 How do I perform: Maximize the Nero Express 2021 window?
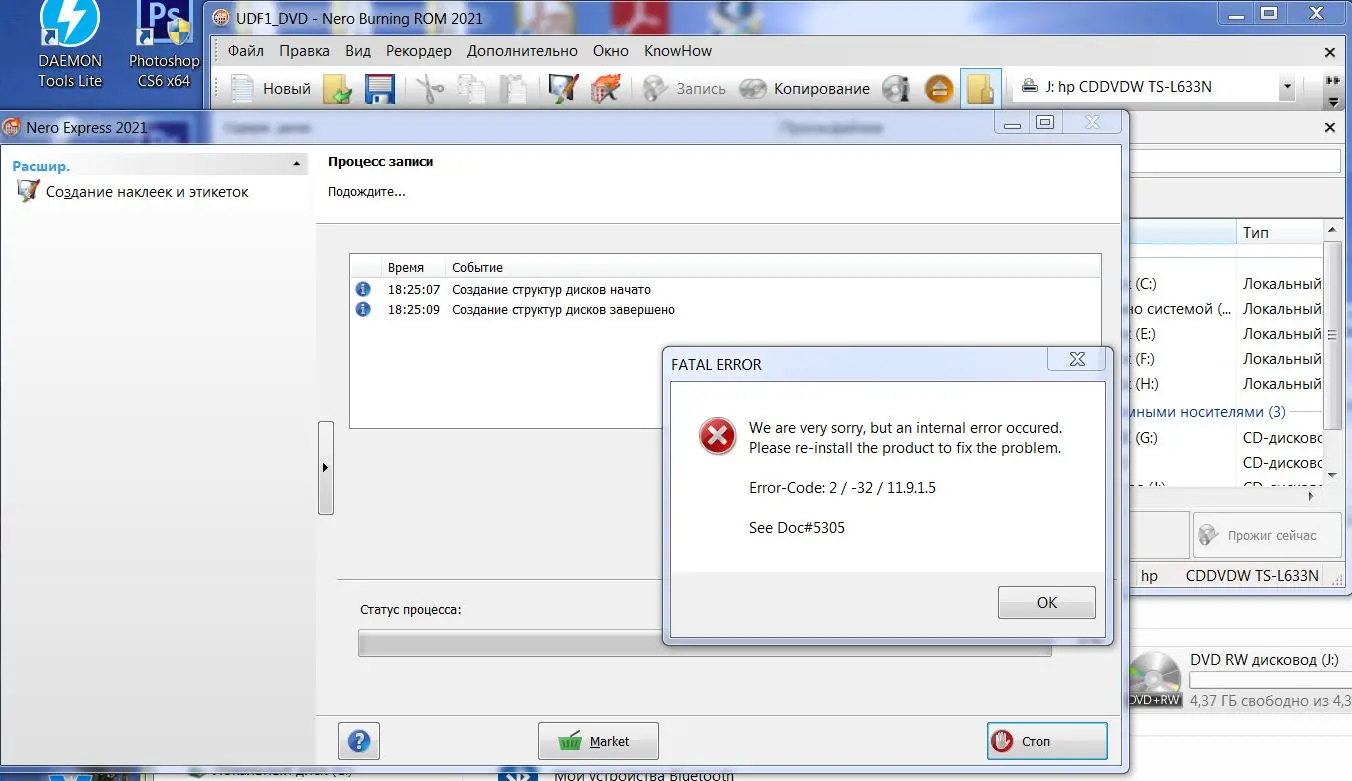coord(1045,123)
